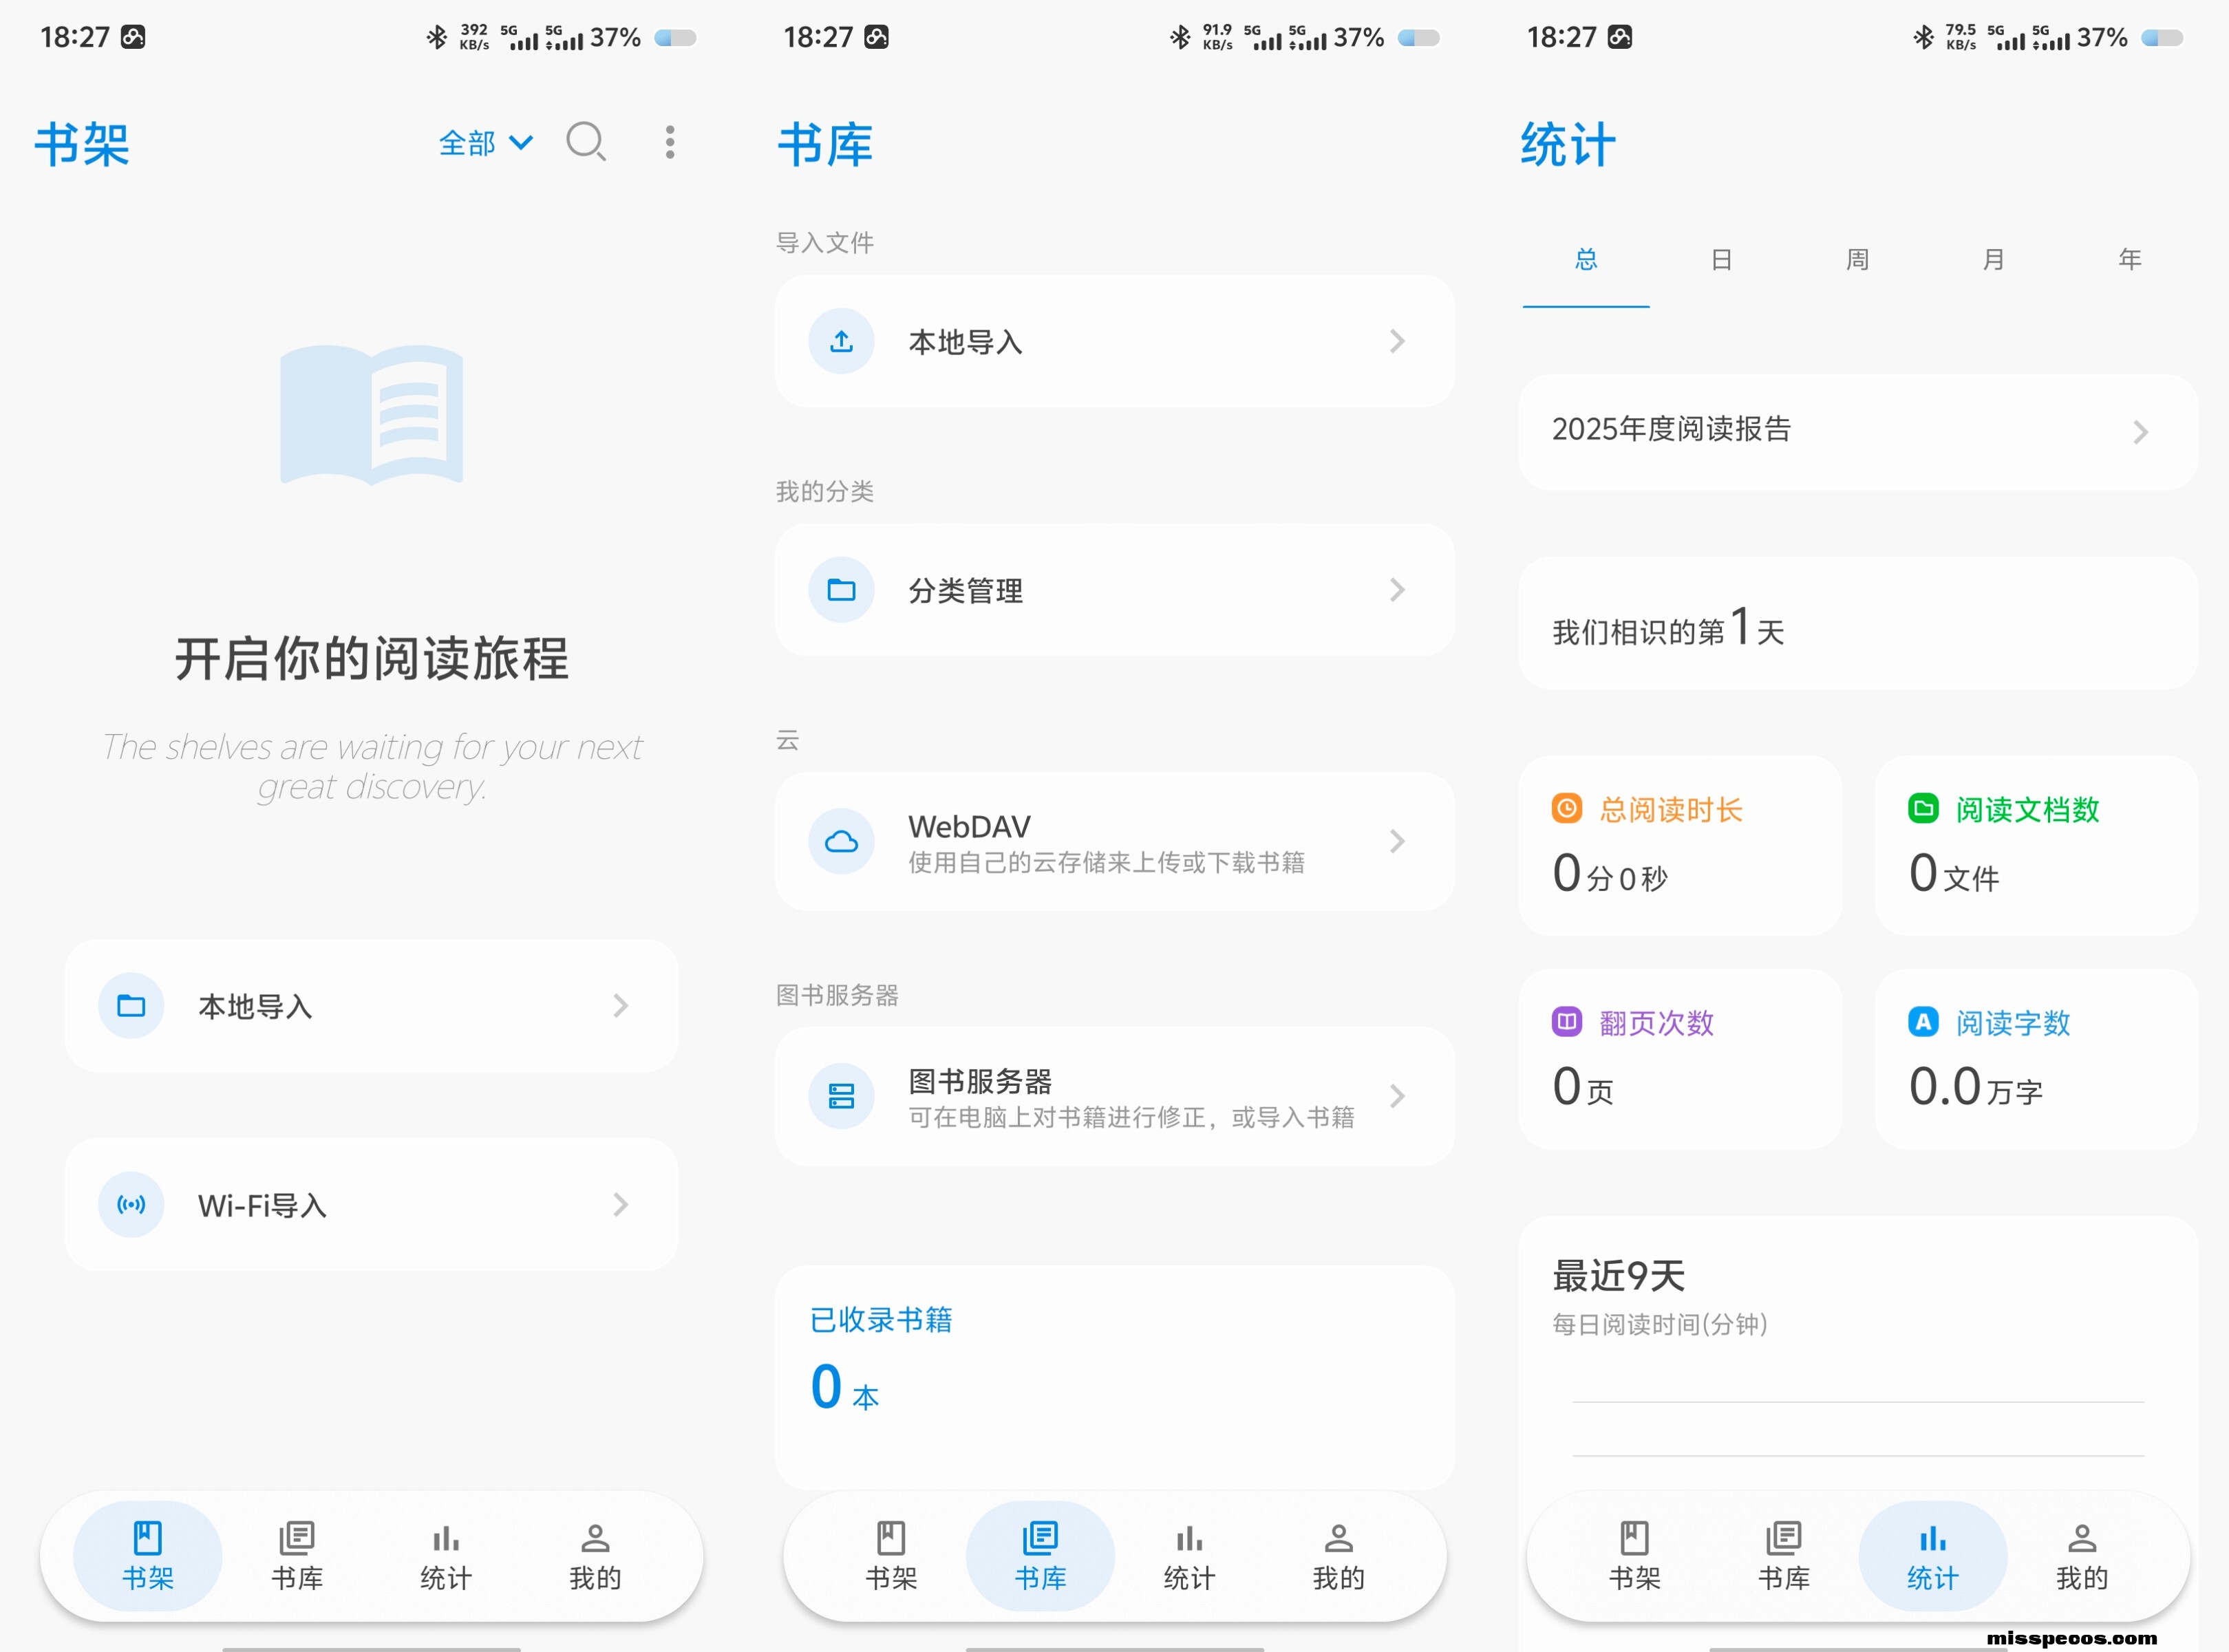Viewport: 2229px width, 1652px height.
Task: Tap the search magnifier icon on 书架
Action: (586, 142)
